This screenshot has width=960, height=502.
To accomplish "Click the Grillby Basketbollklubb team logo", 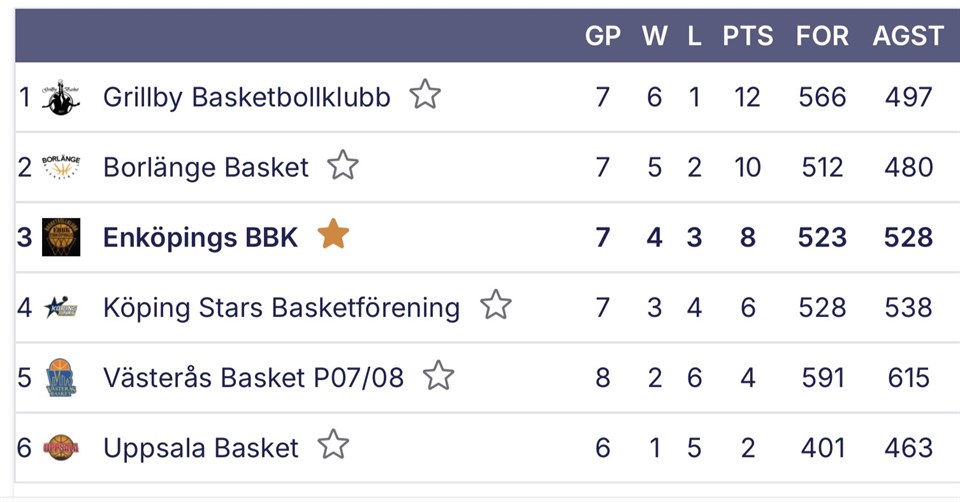I will coord(61,97).
